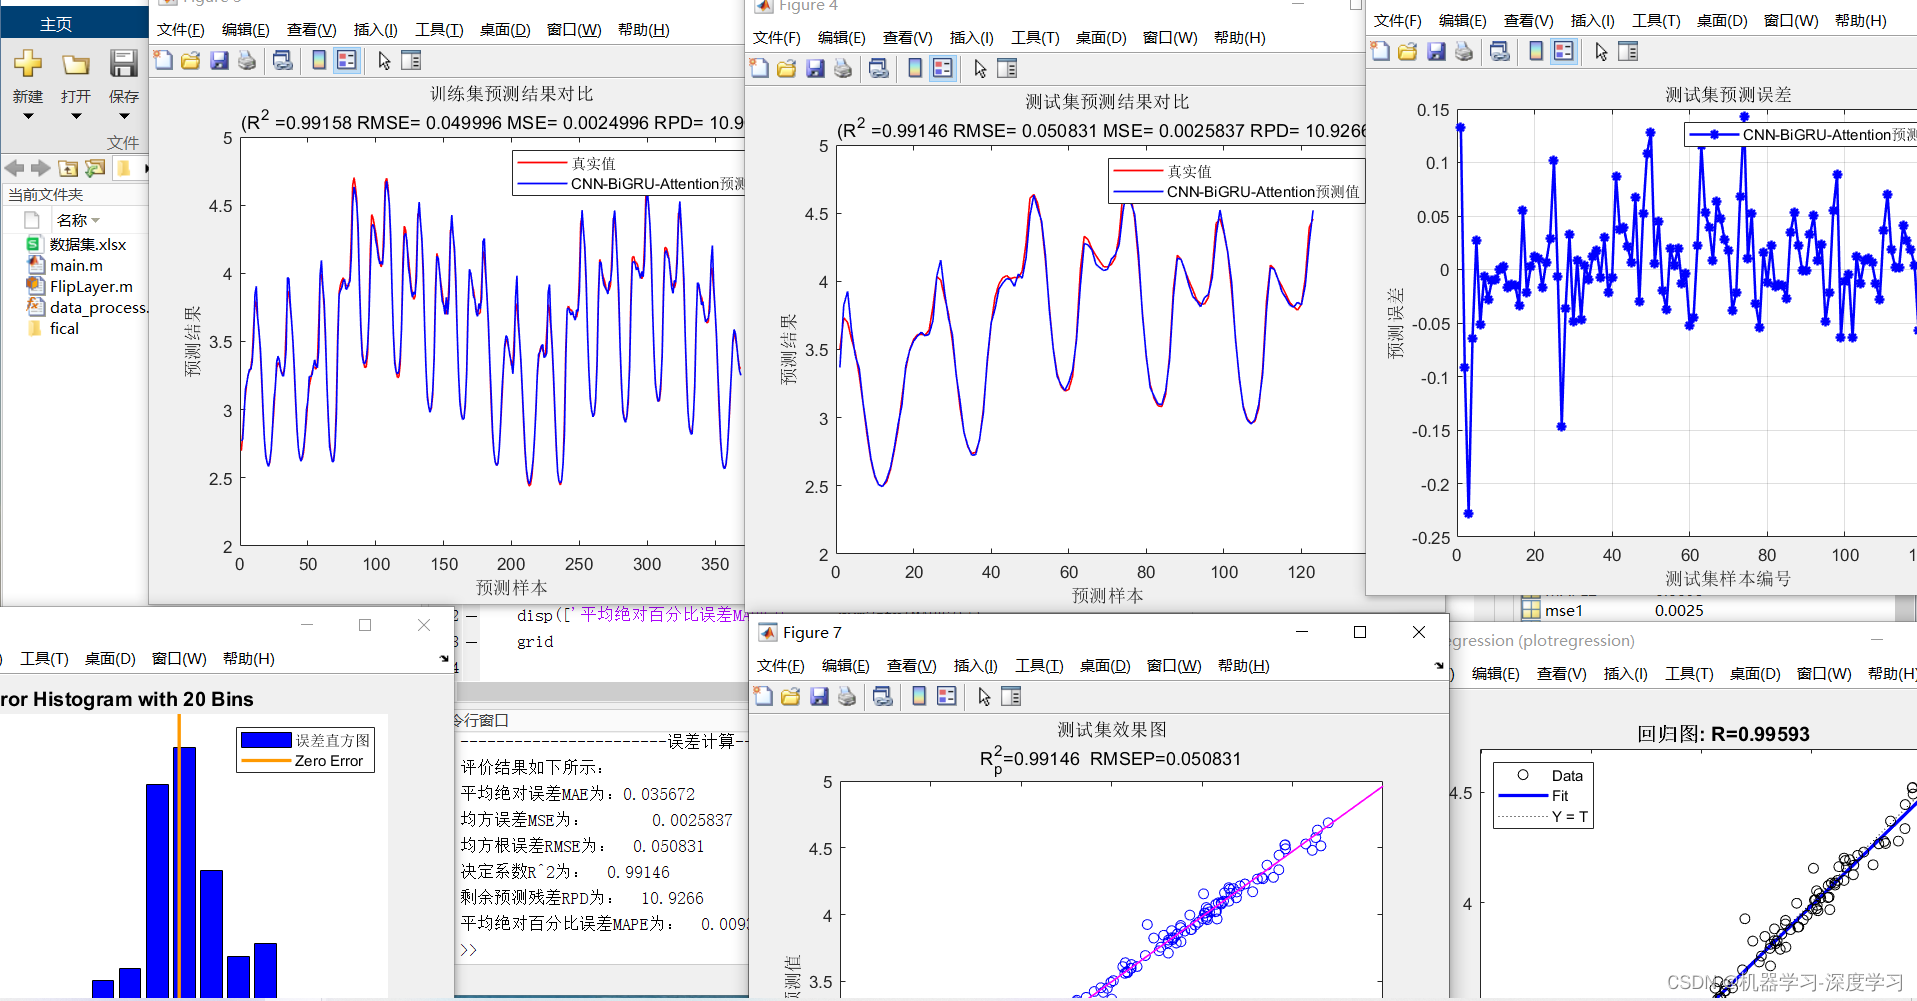
Task: Click the Fit legend entry in regression plot
Action: pos(1559,796)
